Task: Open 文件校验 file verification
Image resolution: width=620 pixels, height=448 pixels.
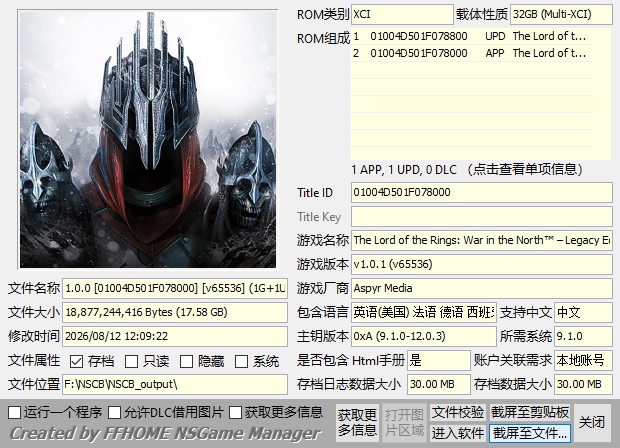Action: point(457,412)
